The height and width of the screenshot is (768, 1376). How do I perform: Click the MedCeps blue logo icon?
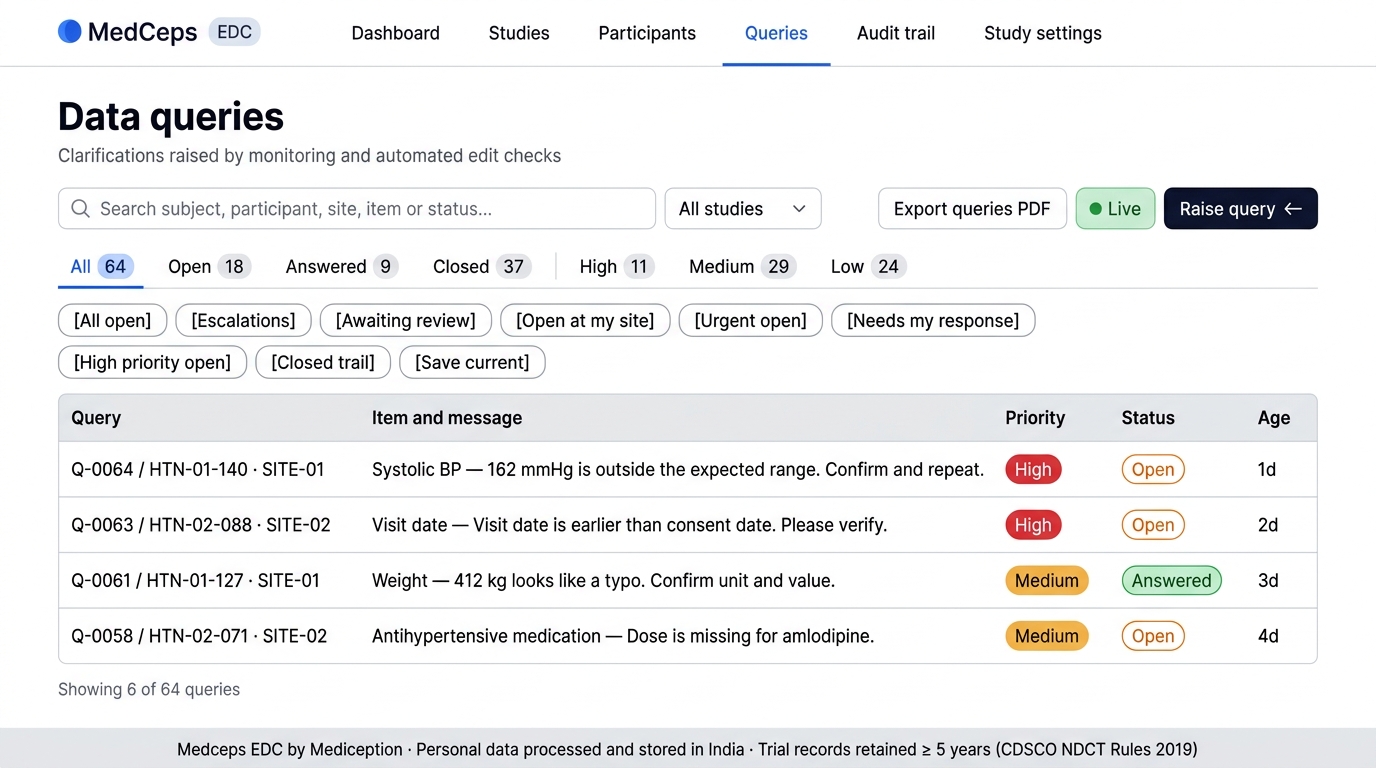(x=69, y=32)
